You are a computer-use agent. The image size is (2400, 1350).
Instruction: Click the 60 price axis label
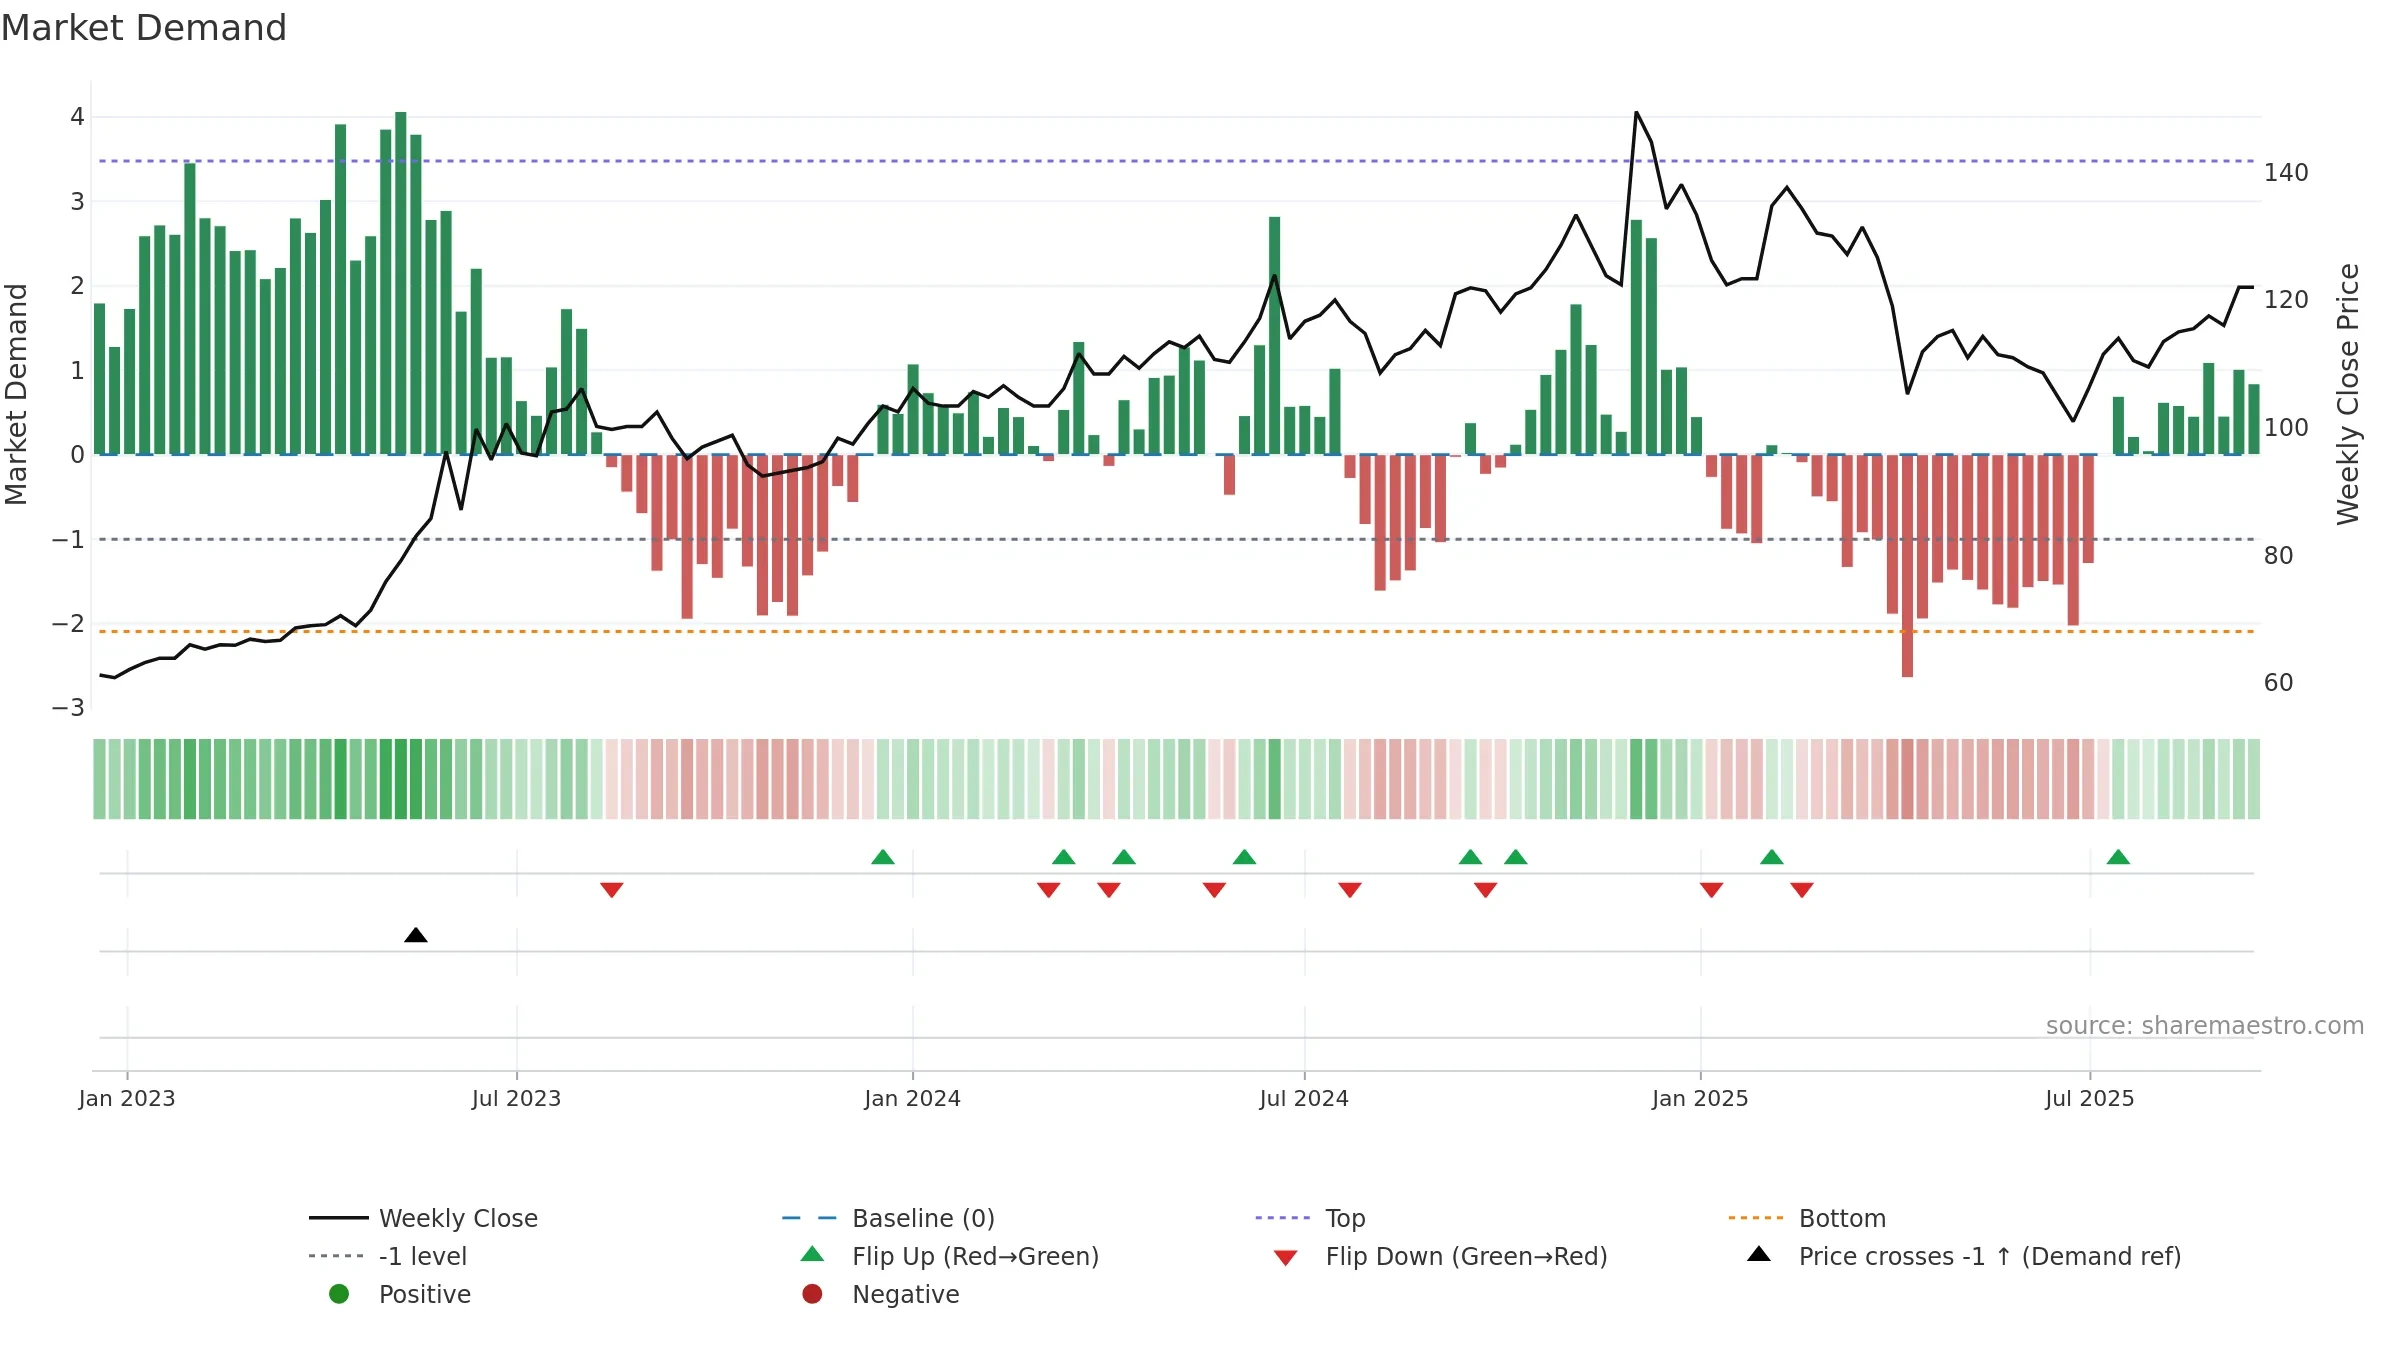click(2279, 683)
